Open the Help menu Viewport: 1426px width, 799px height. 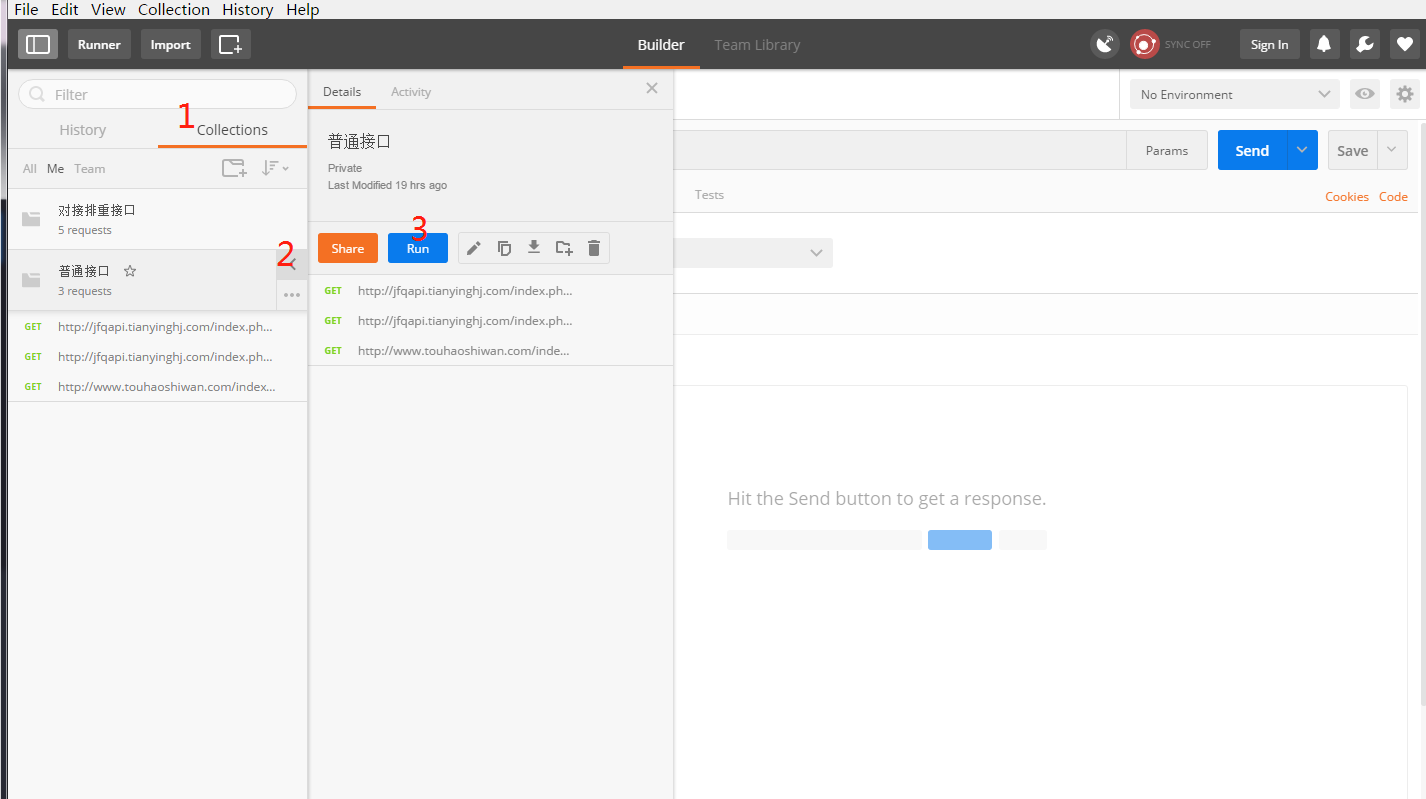pyautogui.click(x=303, y=9)
